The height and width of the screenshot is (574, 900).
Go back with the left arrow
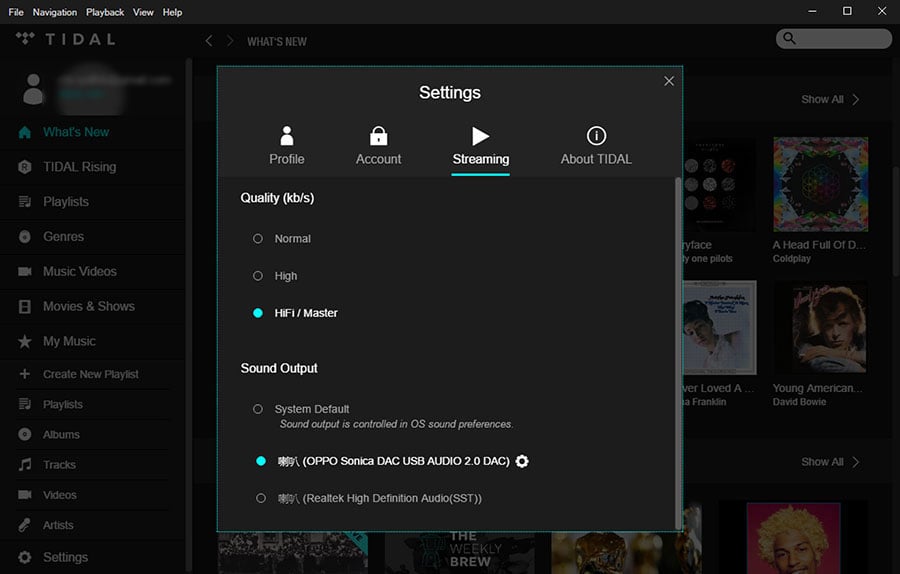pos(209,41)
